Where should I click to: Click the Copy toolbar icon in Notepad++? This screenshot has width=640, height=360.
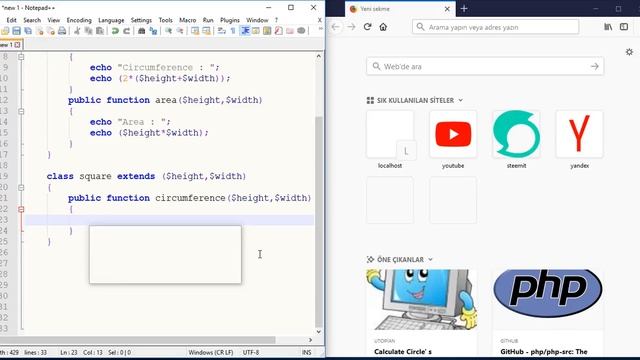(88, 31)
